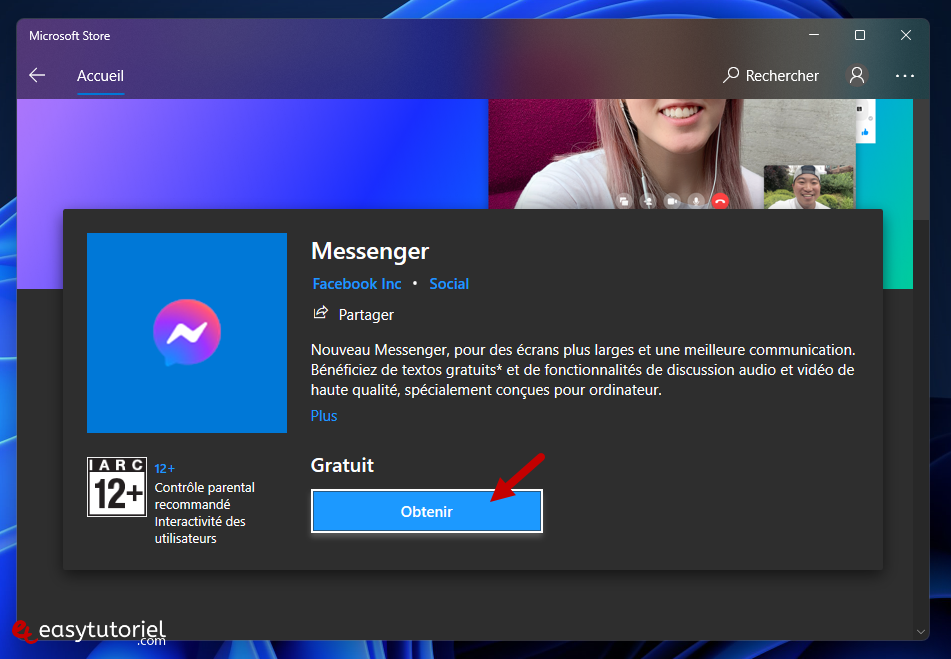The width and height of the screenshot is (951, 659).
Task: Click the Partager share icon
Action: point(320,313)
